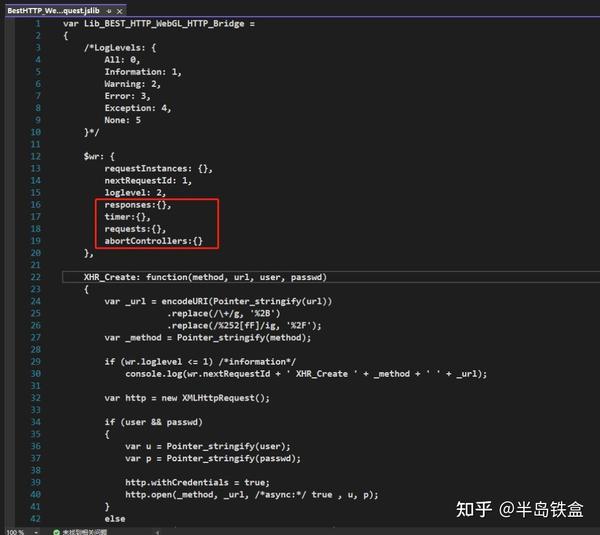Pin the BestHTTP jslib tab
The image size is (600, 535).
[x=109, y=11]
